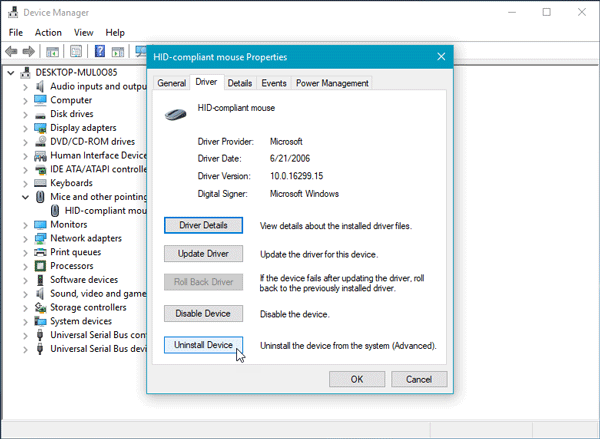Expand the Computer node
The width and height of the screenshot is (600, 439).
25,101
